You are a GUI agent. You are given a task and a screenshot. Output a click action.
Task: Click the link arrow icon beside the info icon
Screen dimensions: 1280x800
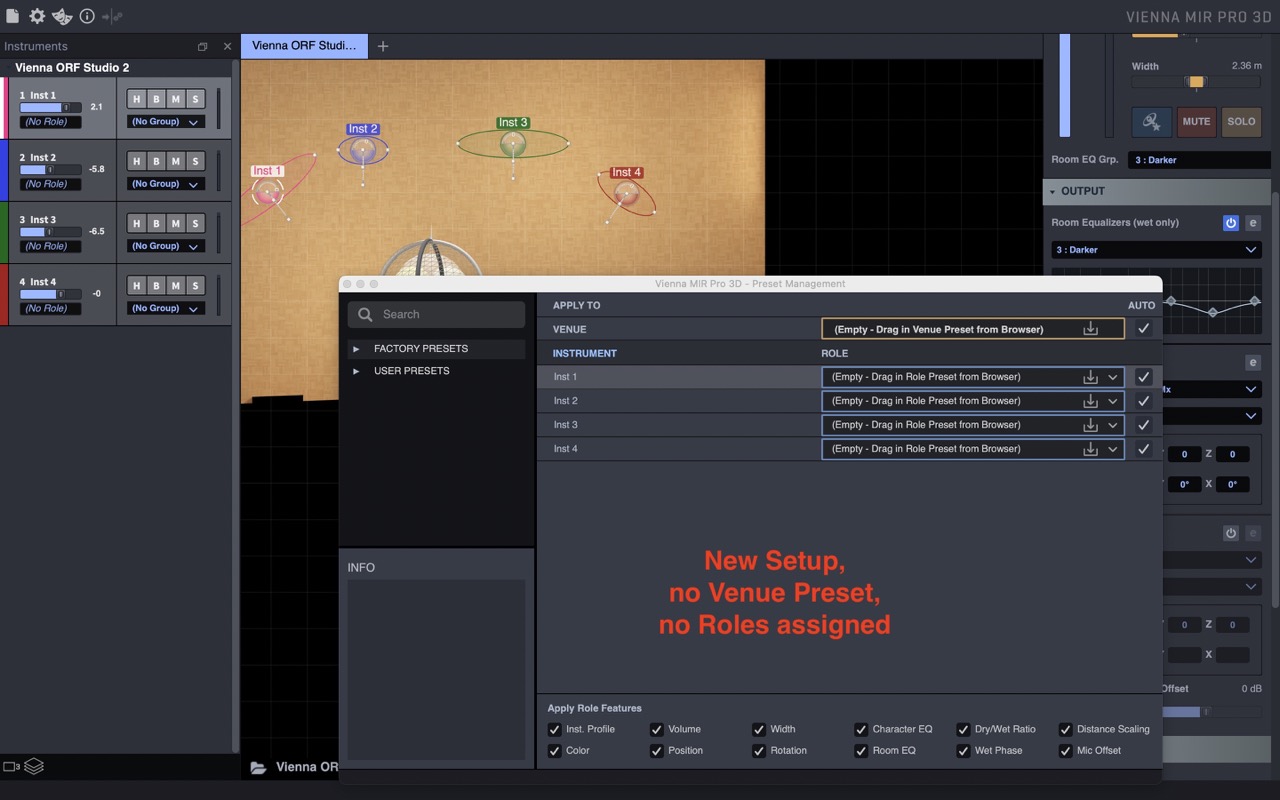[x=112, y=16]
